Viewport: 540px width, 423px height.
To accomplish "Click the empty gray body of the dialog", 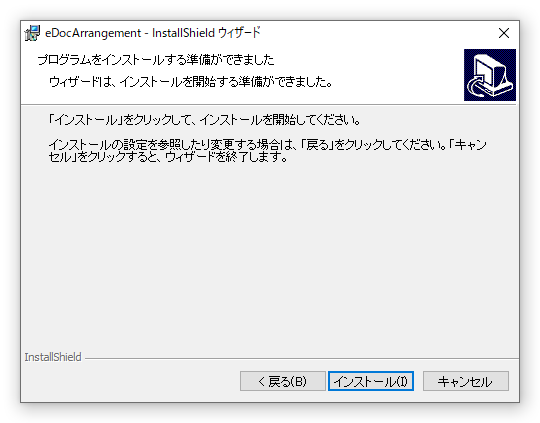I will tap(270, 255).
